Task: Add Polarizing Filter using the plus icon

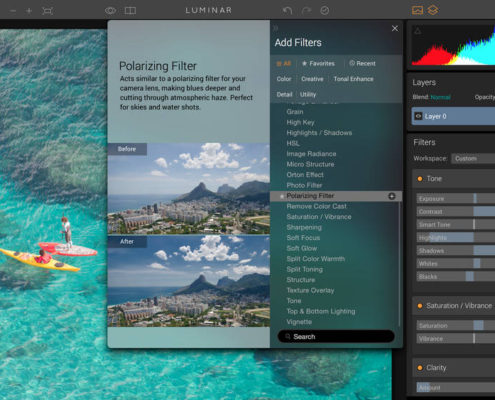Action: click(392, 196)
